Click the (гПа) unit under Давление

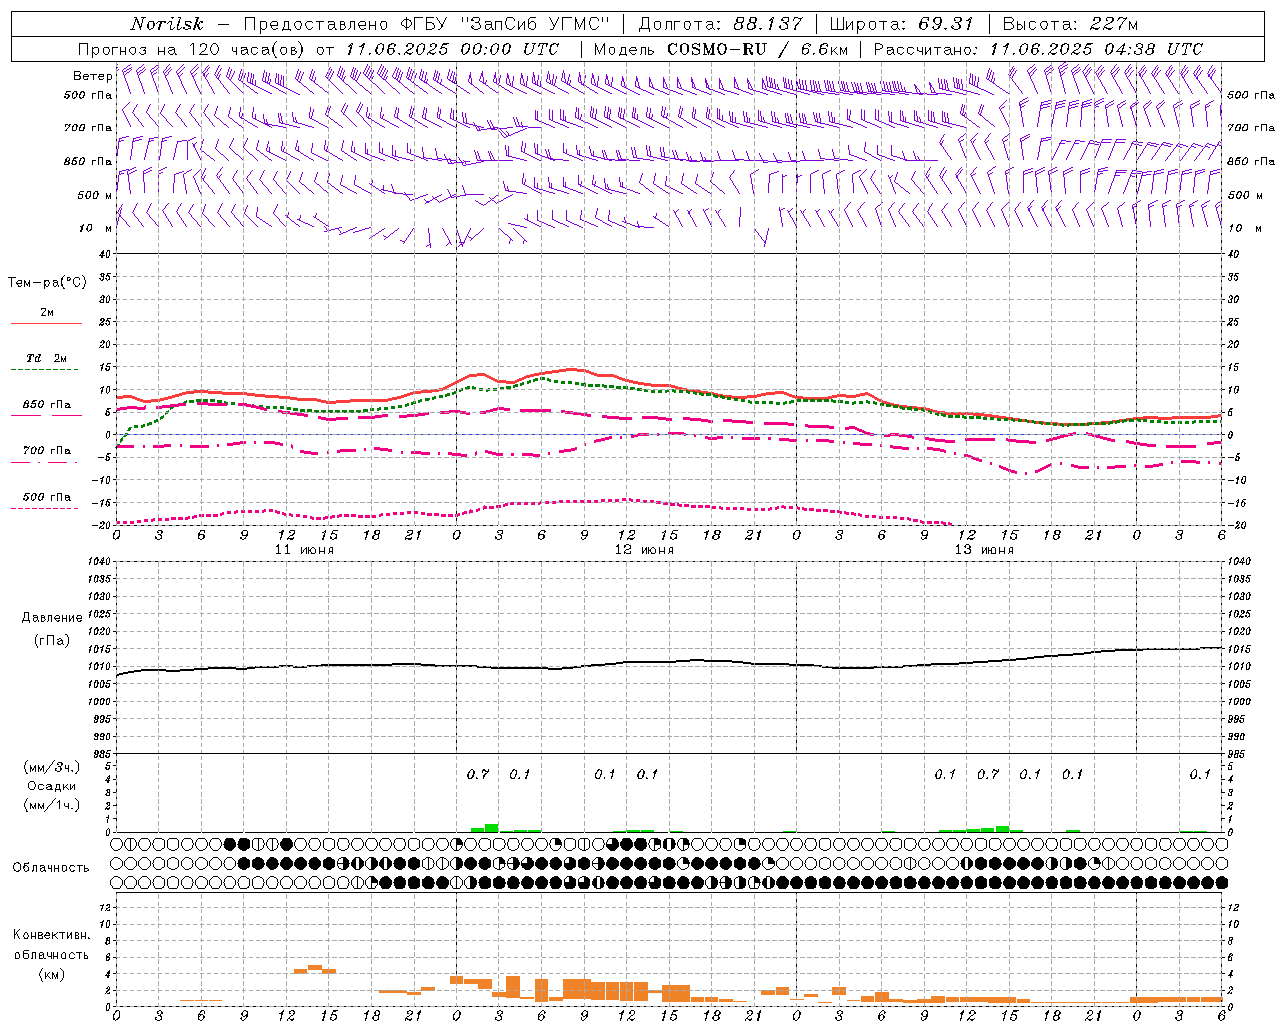pos(52,640)
